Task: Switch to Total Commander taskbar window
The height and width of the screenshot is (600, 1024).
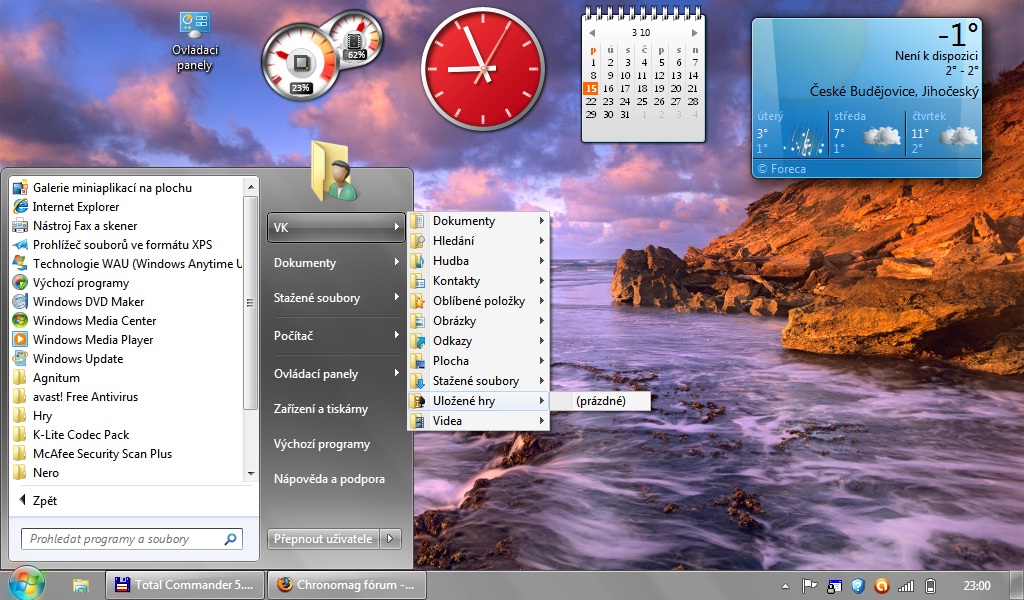Action: coord(185,585)
